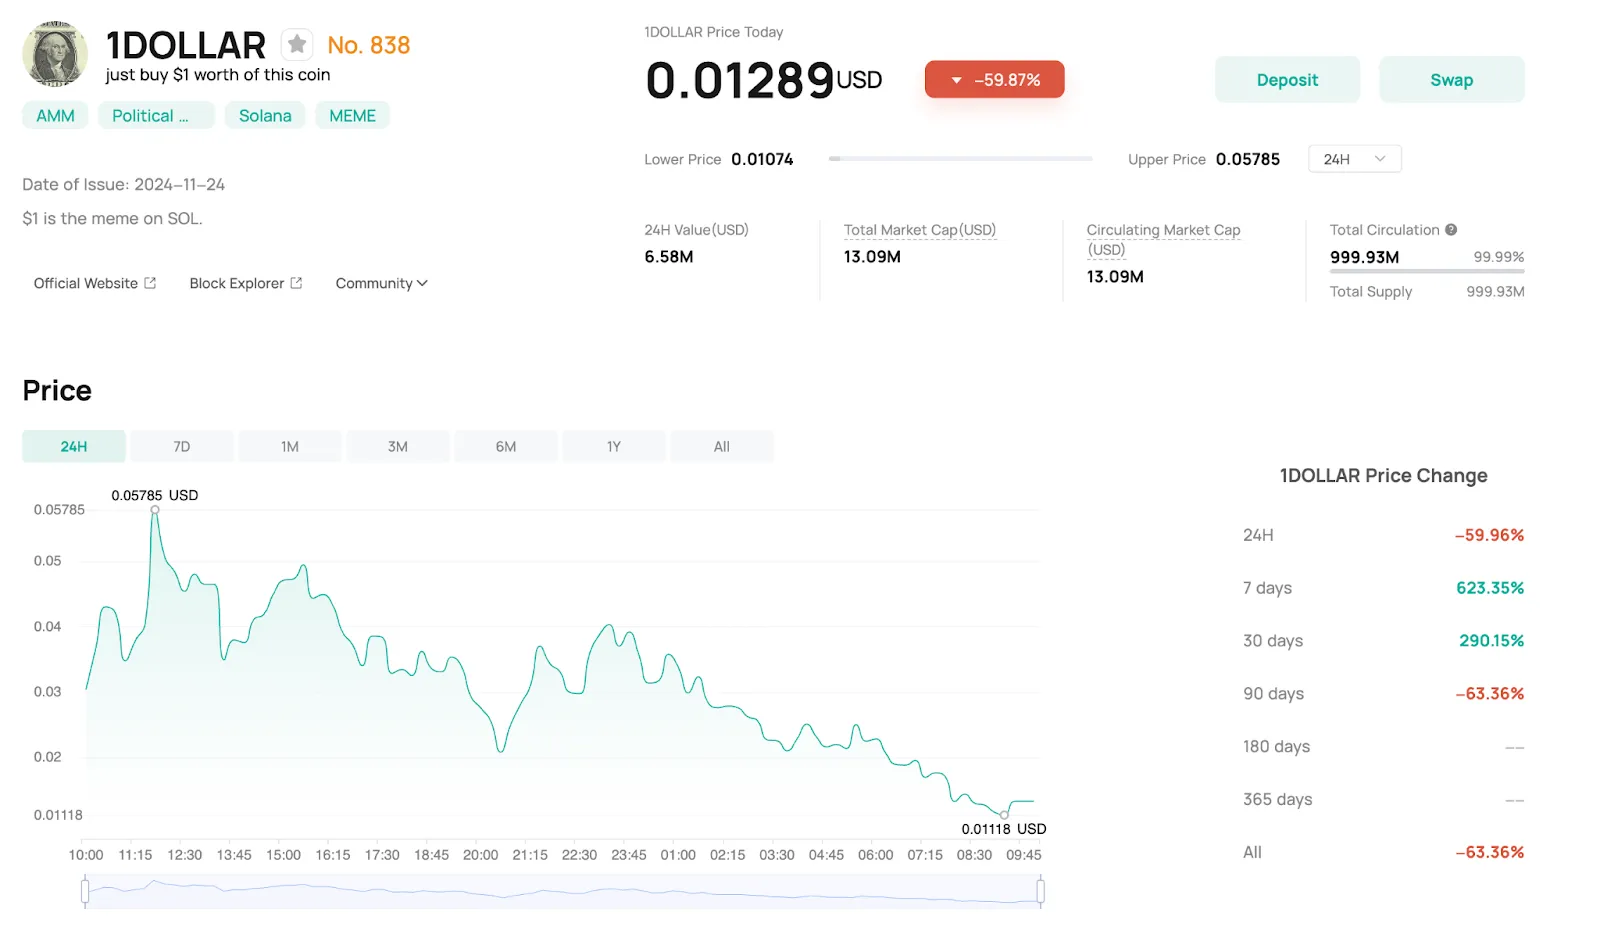Switch chart to 24H tab
Viewport: 1600px width, 934px height.
tap(74, 447)
